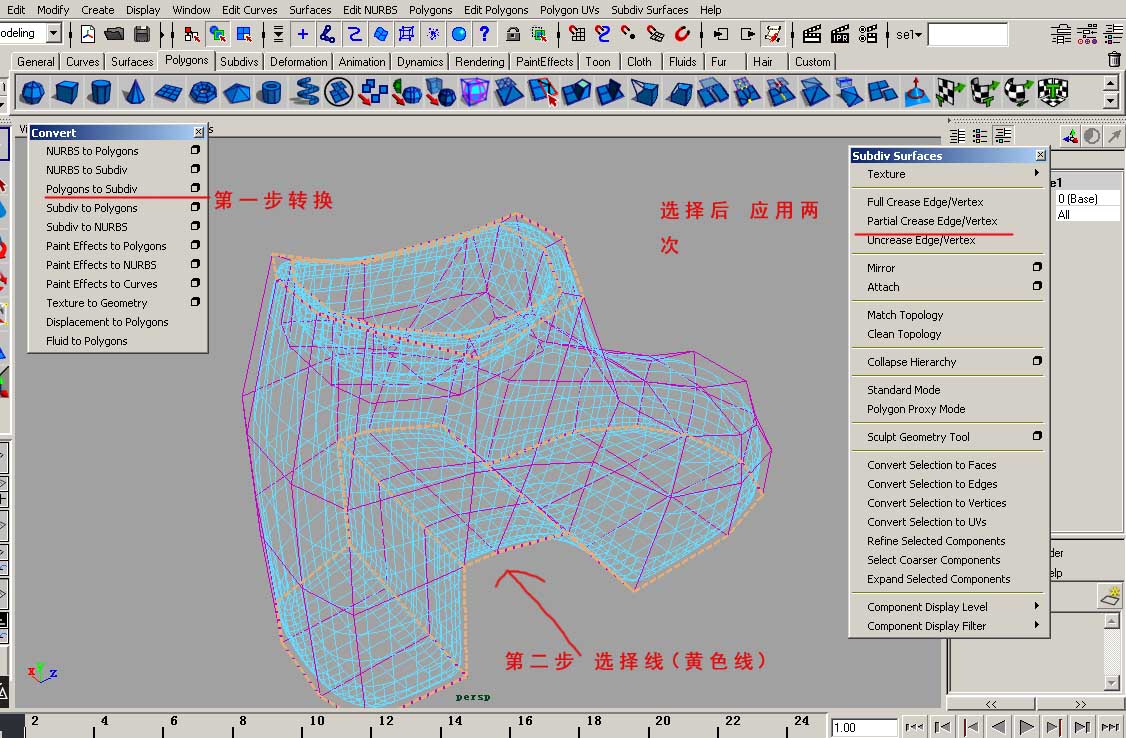This screenshot has width=1126, height=738.
Task: Click the IPR render icon
Action: (839, 34)
